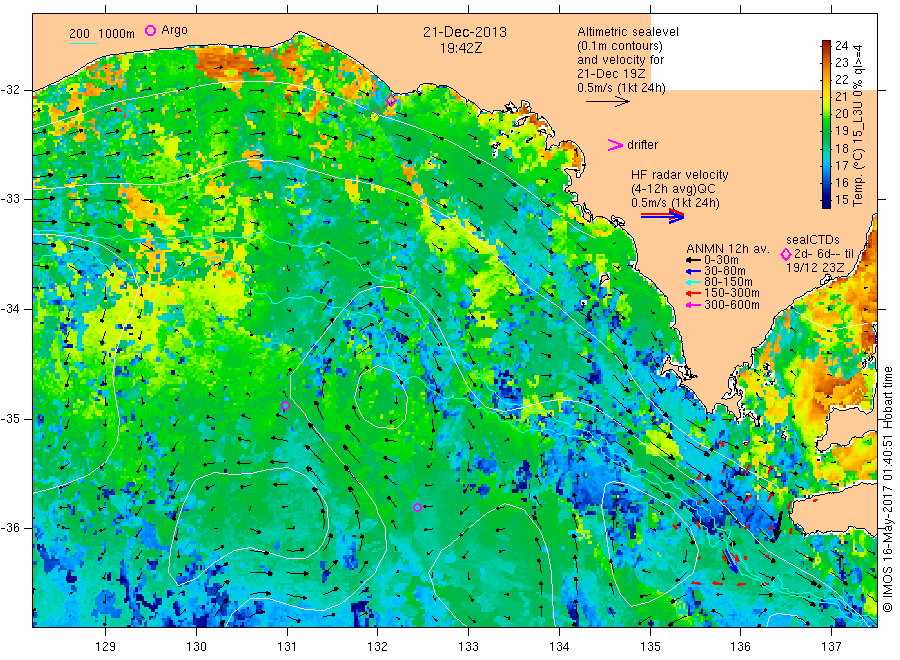This screenshot has width=900, height=660.
Task: Click the 'HF radar velocity' caption
Action: (x=680, y=174)
